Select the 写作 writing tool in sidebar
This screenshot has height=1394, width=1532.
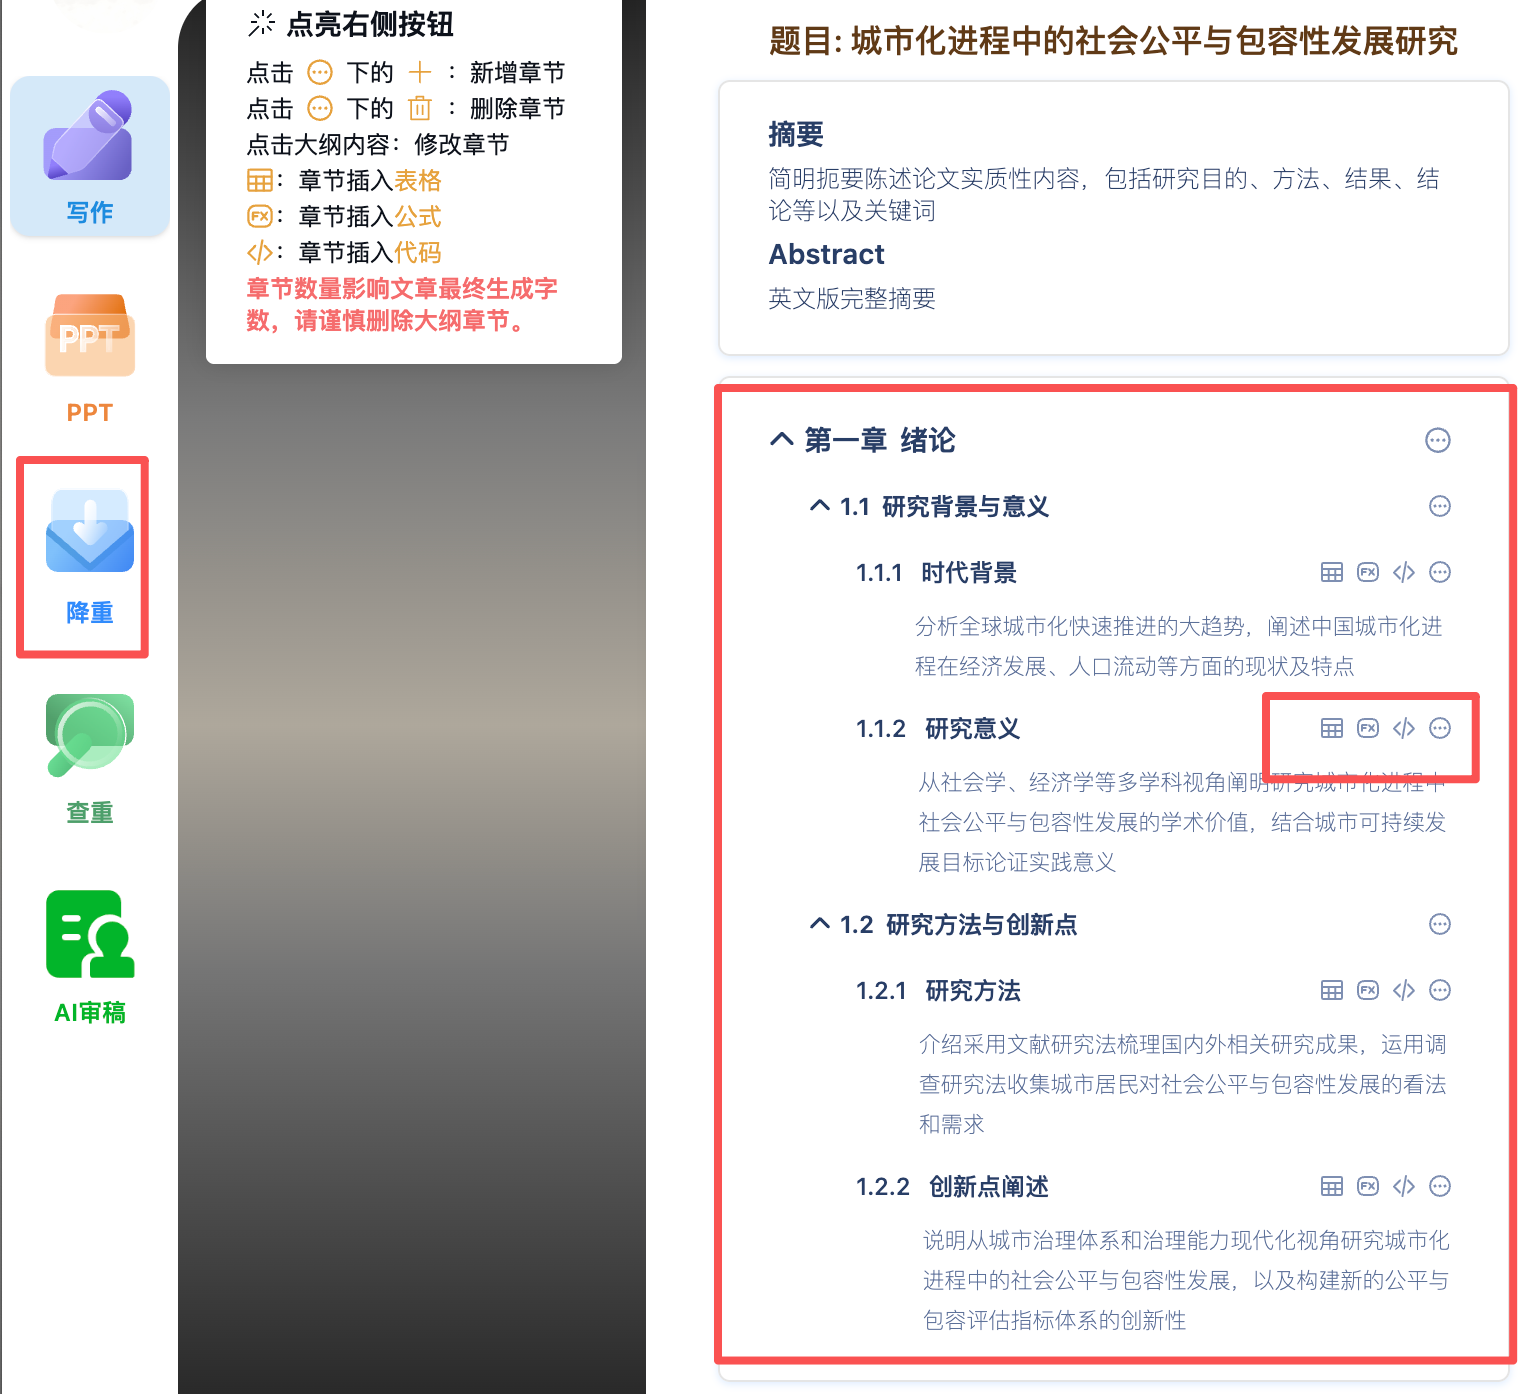click(88, 155)
